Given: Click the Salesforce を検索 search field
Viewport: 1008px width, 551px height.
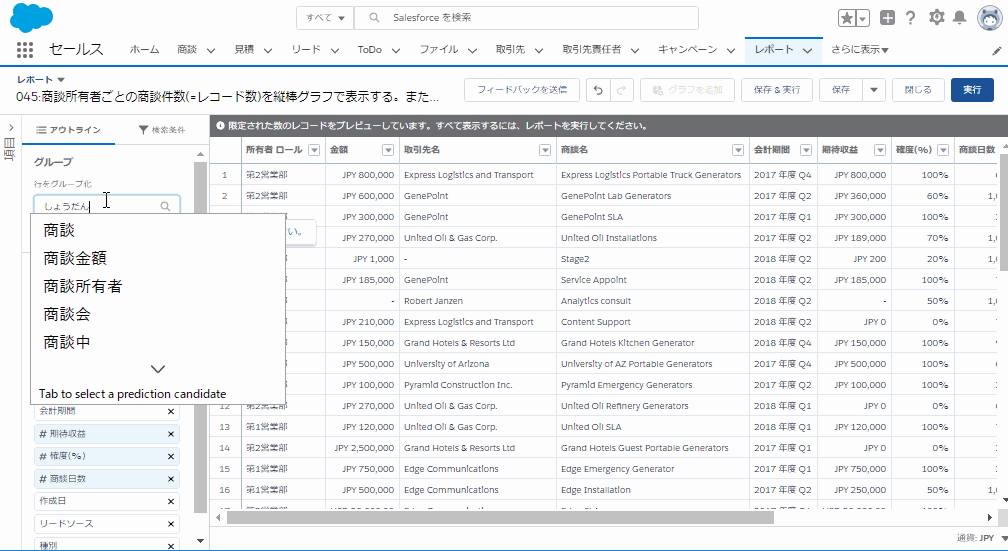Looking at the screenshot, I should click(526, 18).
